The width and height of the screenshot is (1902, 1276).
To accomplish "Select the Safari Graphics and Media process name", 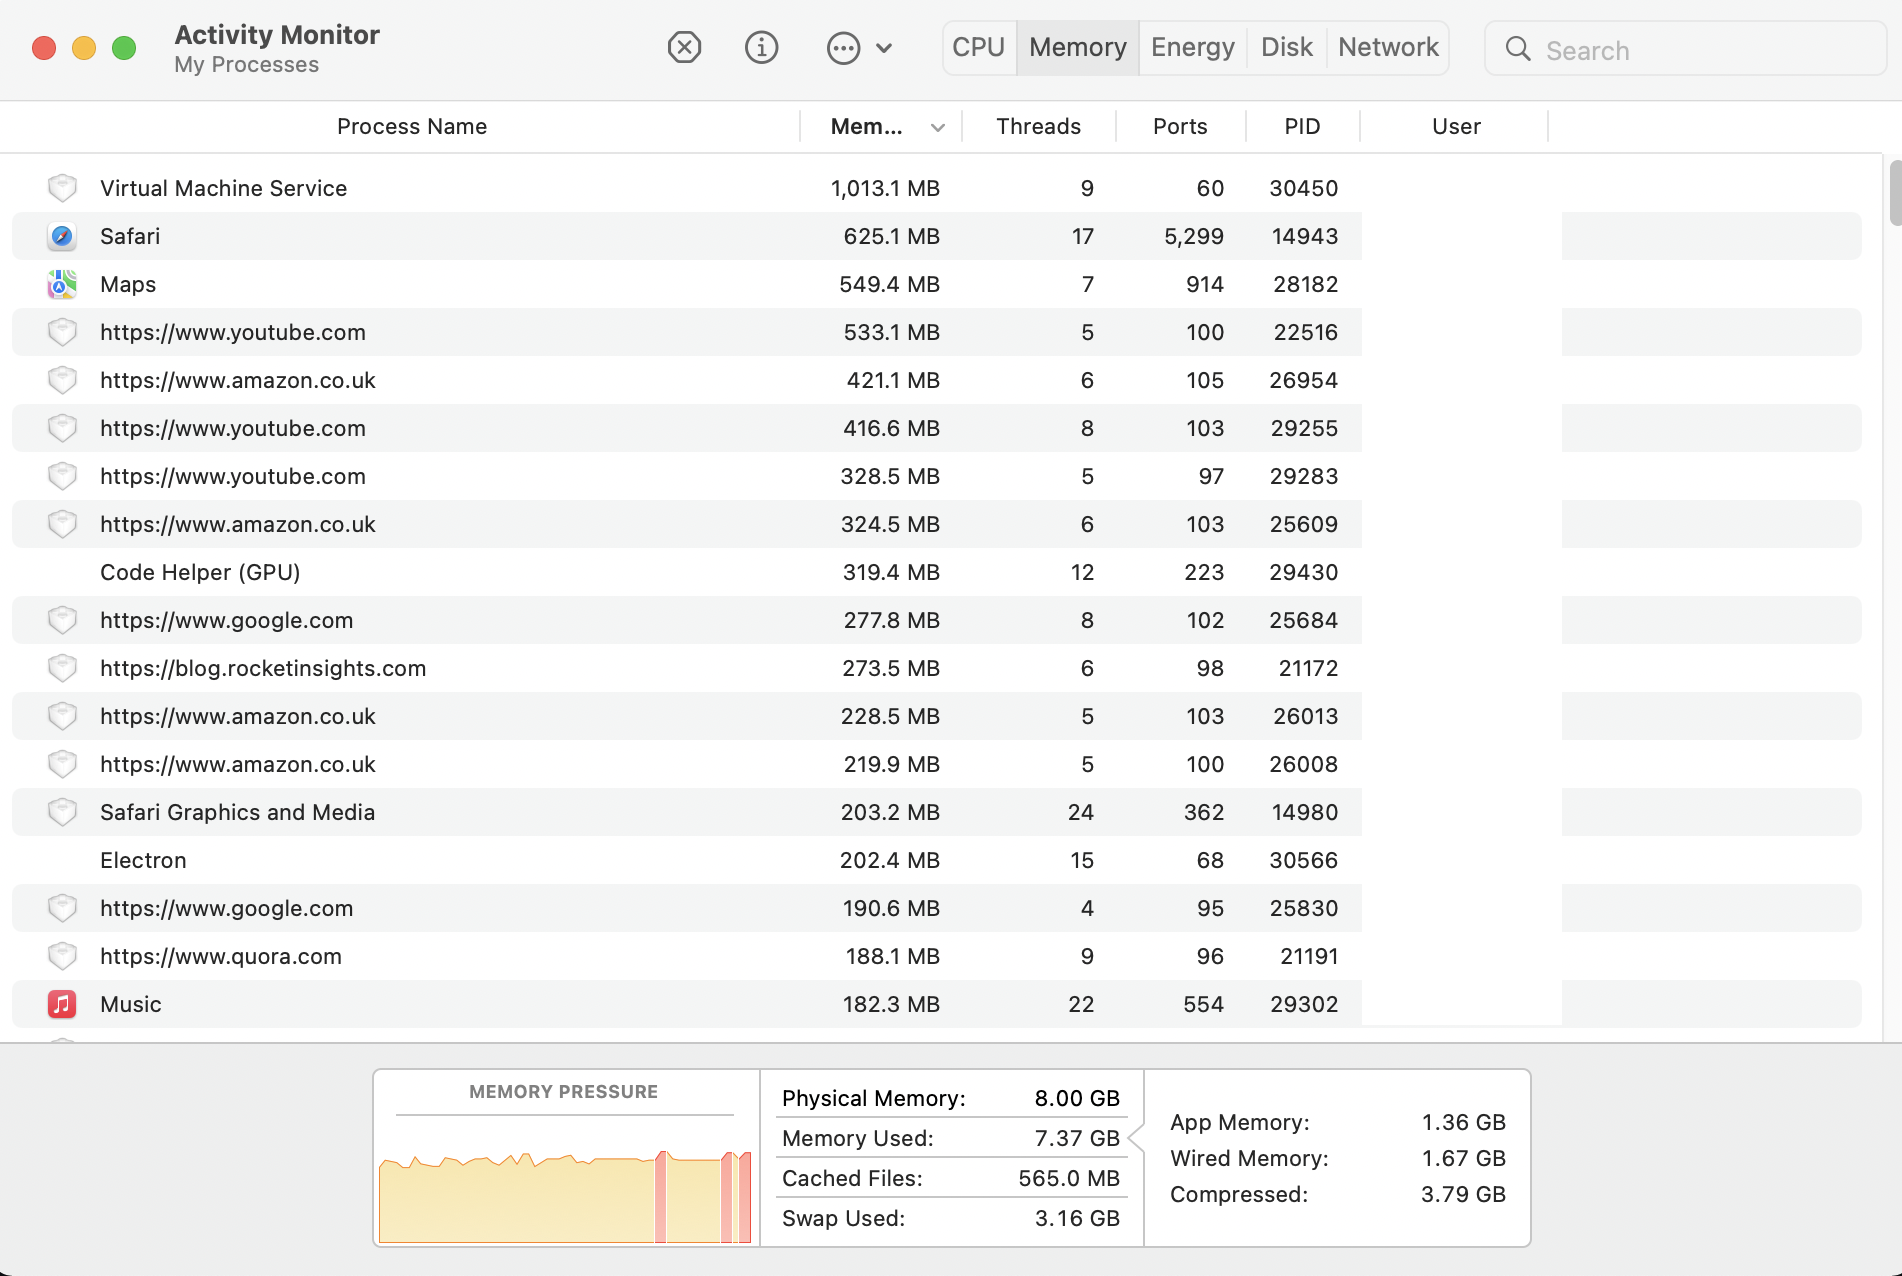I will (x=238, y=812).
